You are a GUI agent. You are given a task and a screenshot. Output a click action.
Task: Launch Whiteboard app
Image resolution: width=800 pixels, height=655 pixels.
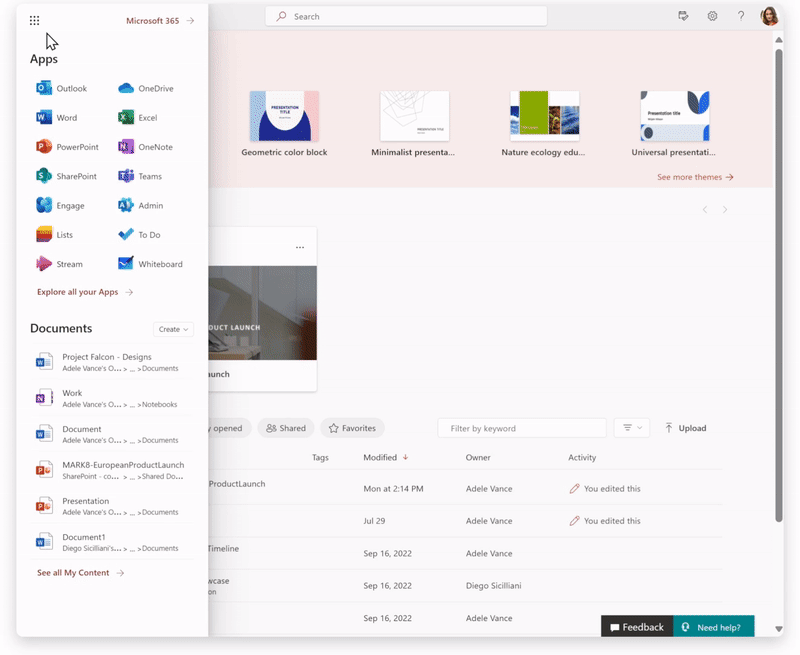(x=150, y=264)
